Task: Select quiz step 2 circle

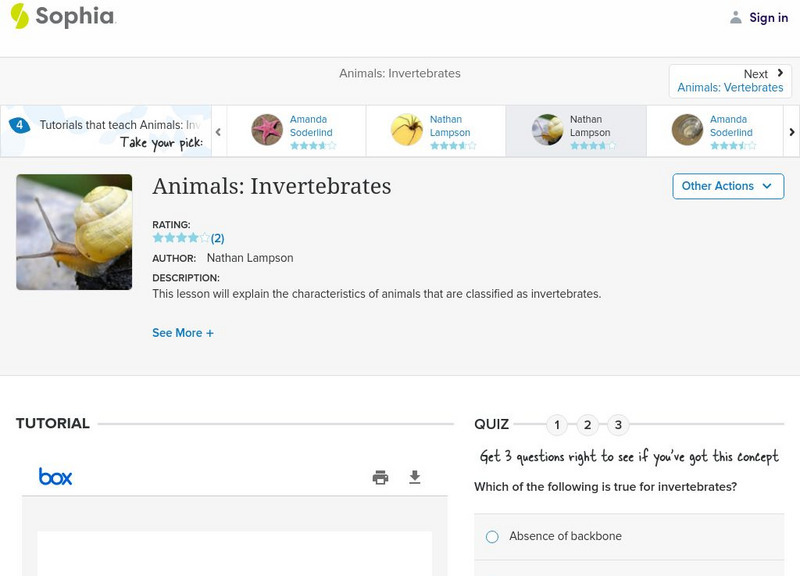Action: [x=588, y=424]
